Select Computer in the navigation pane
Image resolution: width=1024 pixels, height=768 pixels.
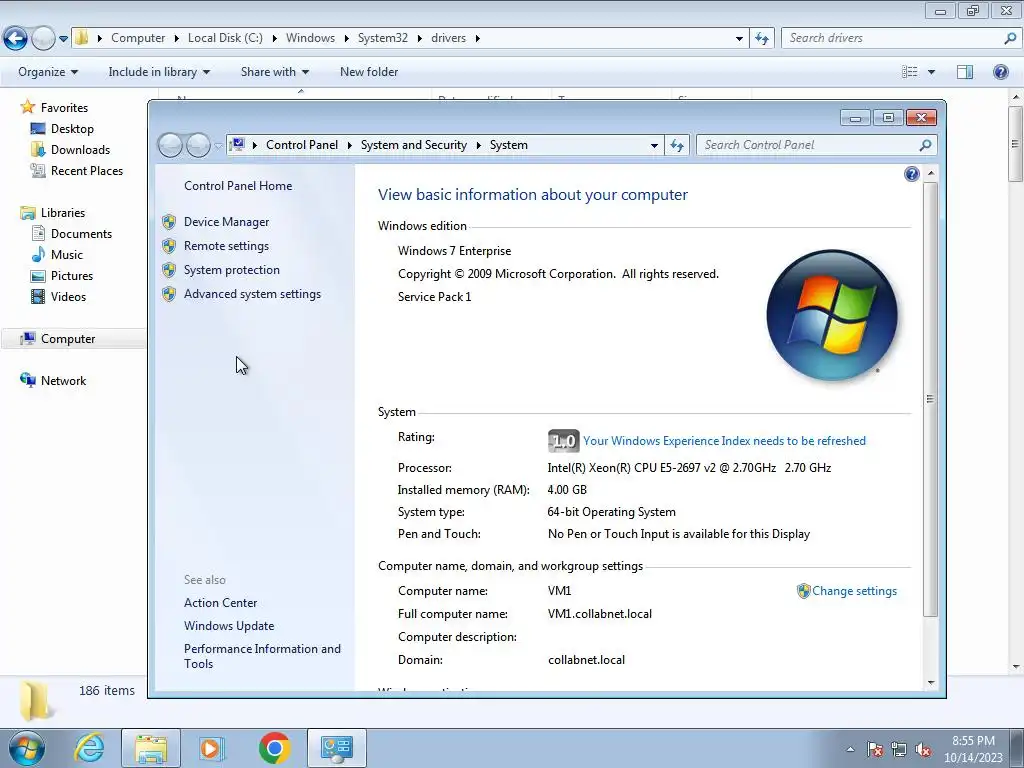68,339
